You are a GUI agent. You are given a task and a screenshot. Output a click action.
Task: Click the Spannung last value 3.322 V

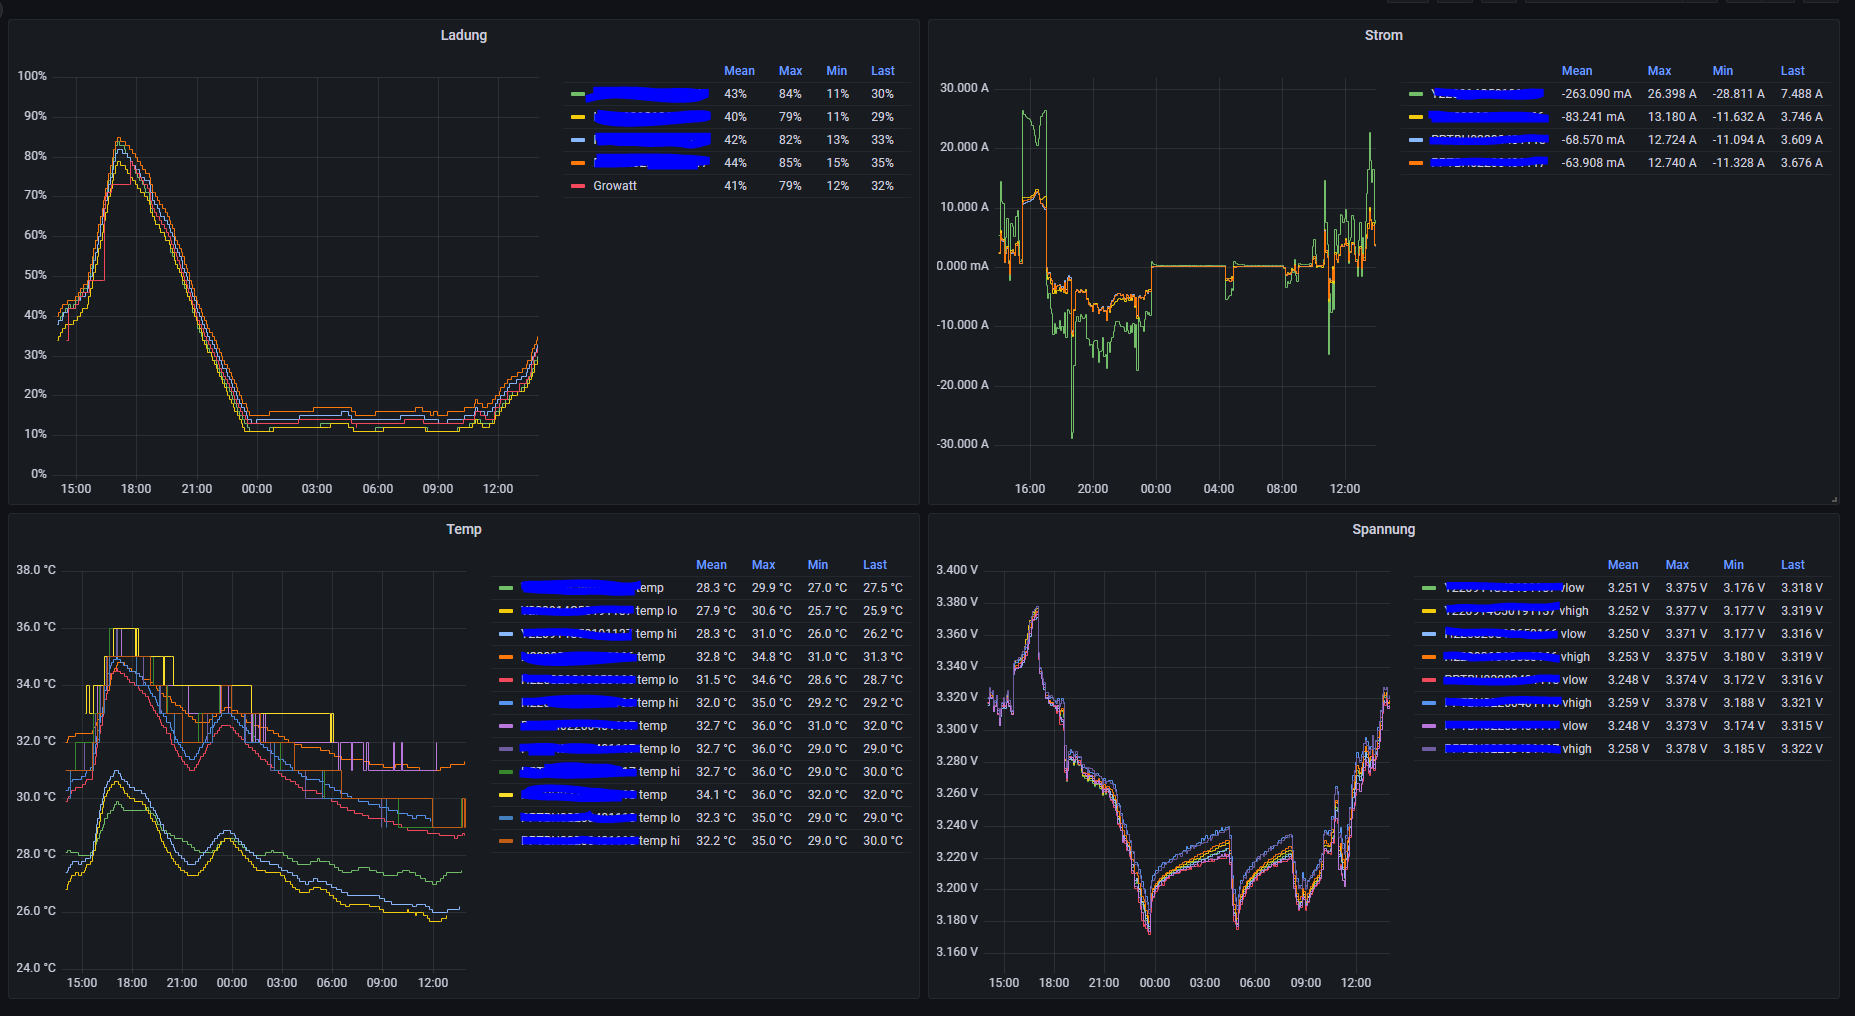(1801, 749)
